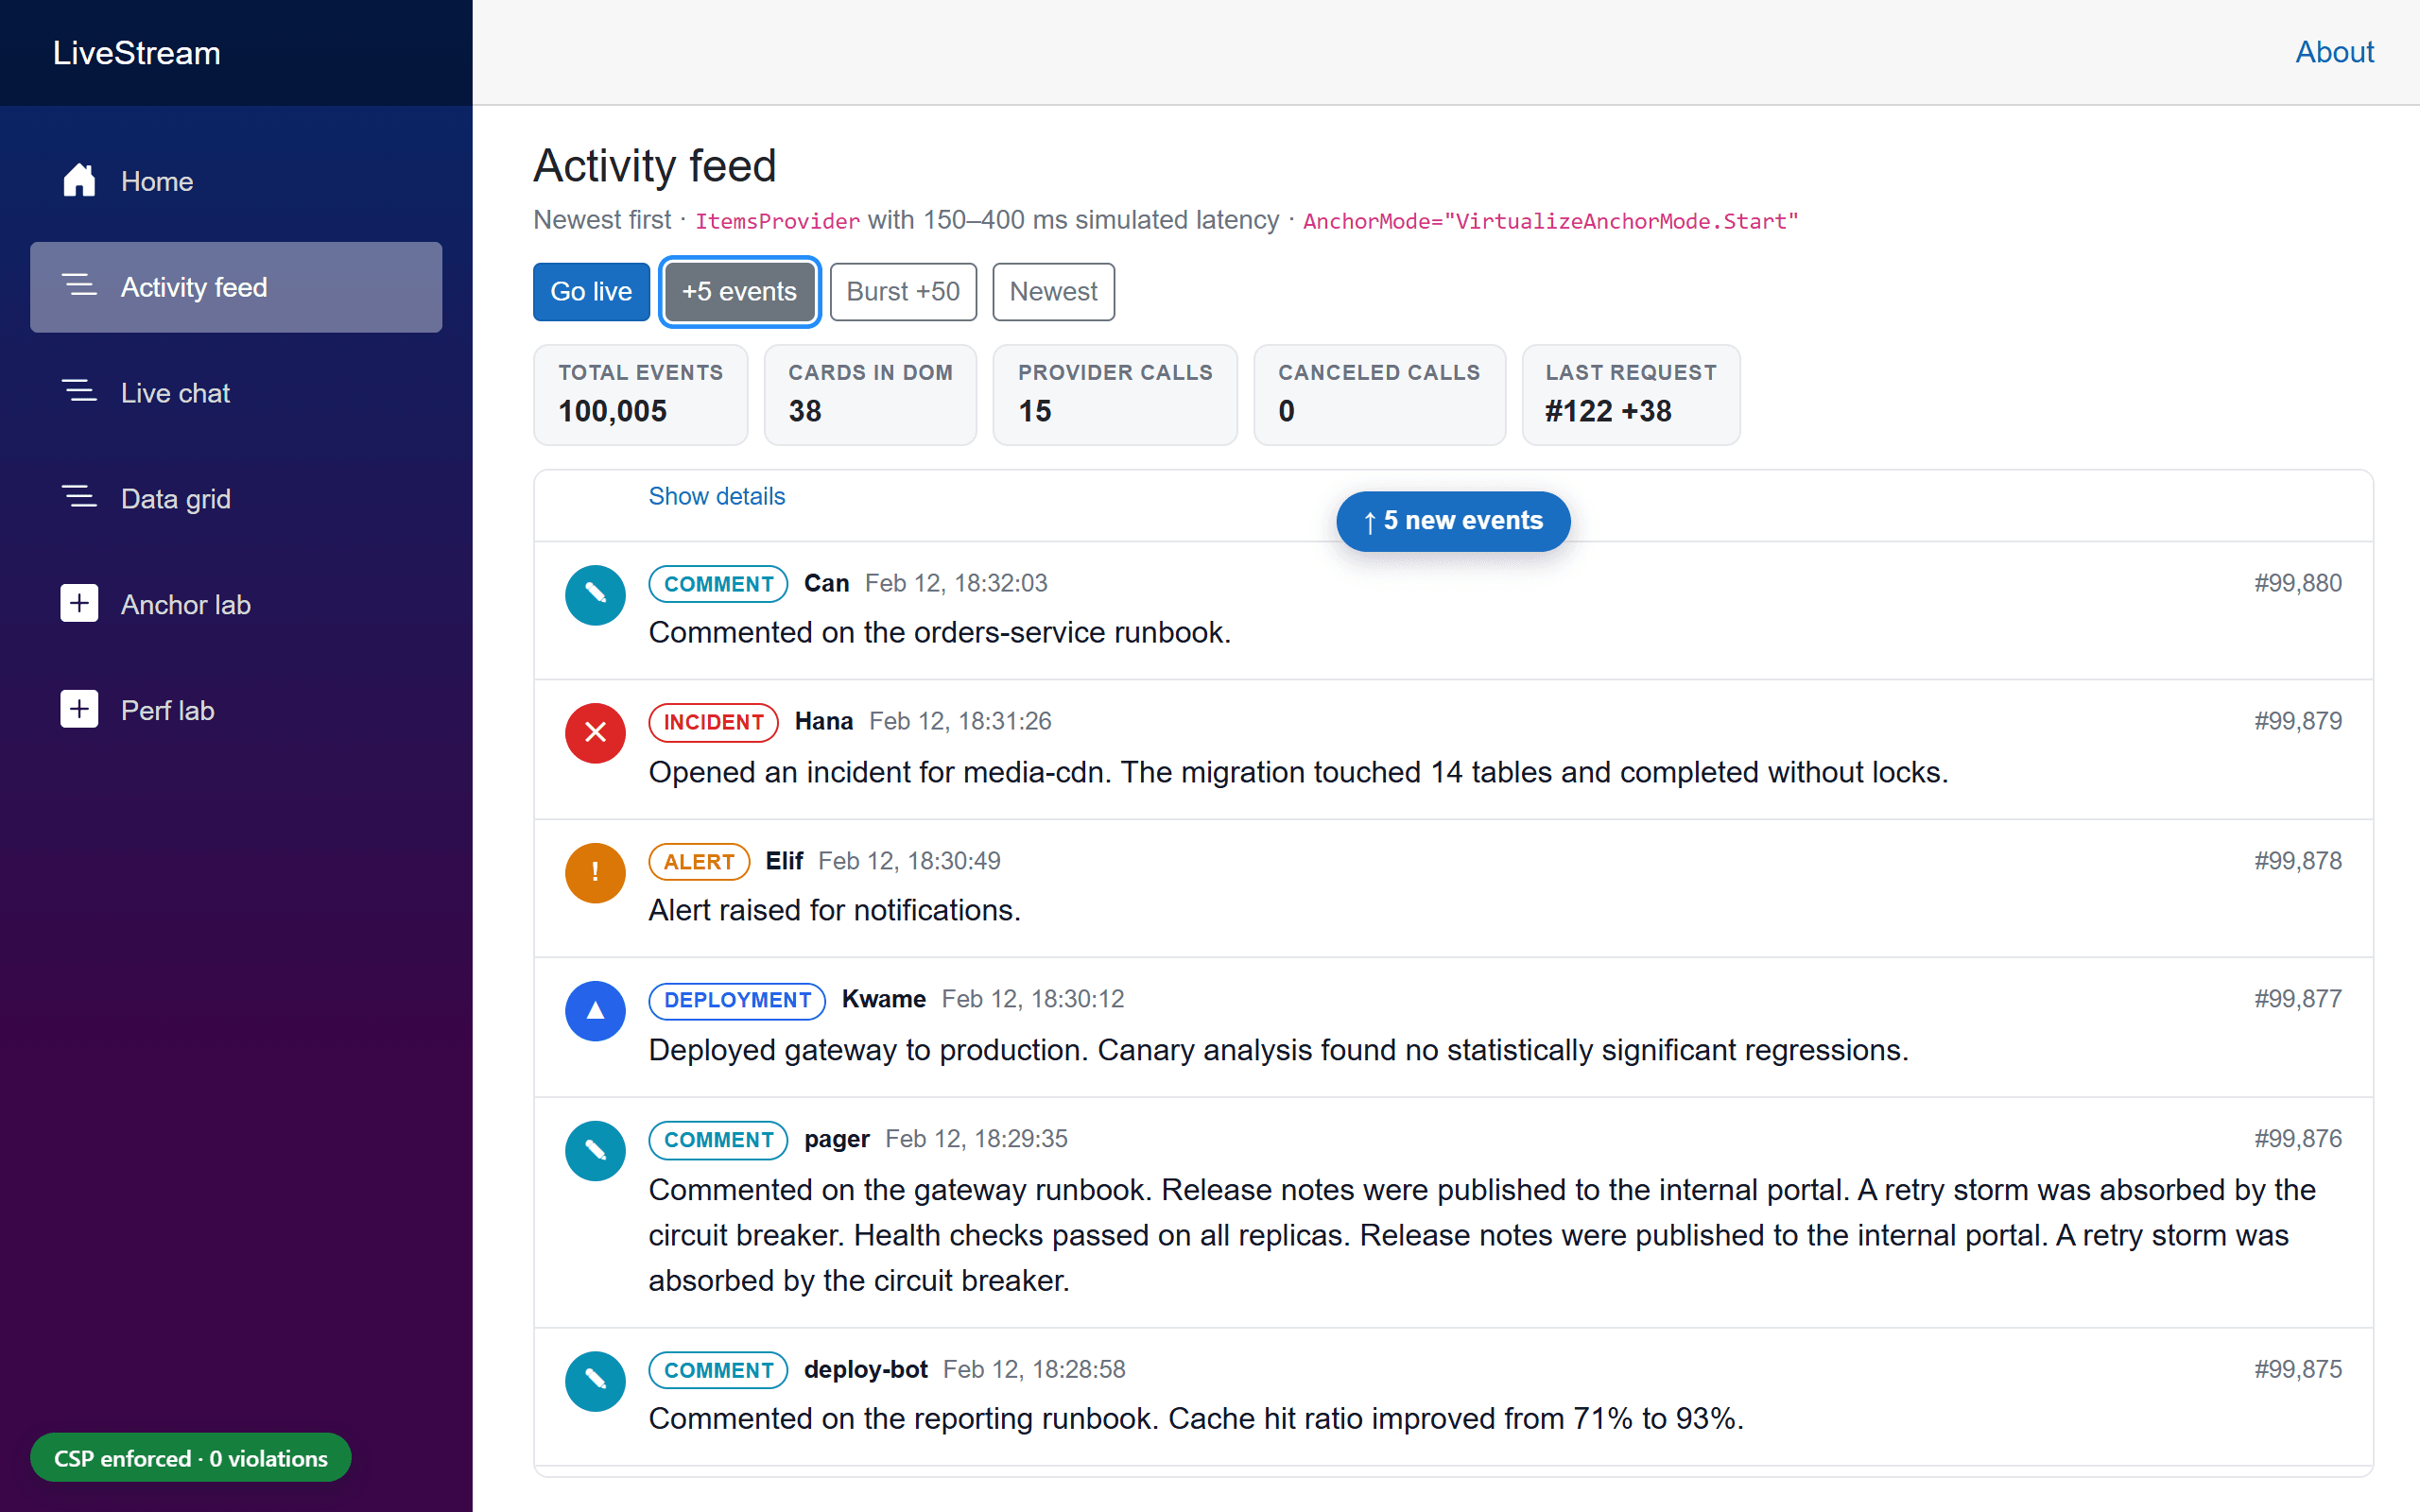Expand Show details link
This screenshot has width=2420, height=1512.
[x=717, y=496]
